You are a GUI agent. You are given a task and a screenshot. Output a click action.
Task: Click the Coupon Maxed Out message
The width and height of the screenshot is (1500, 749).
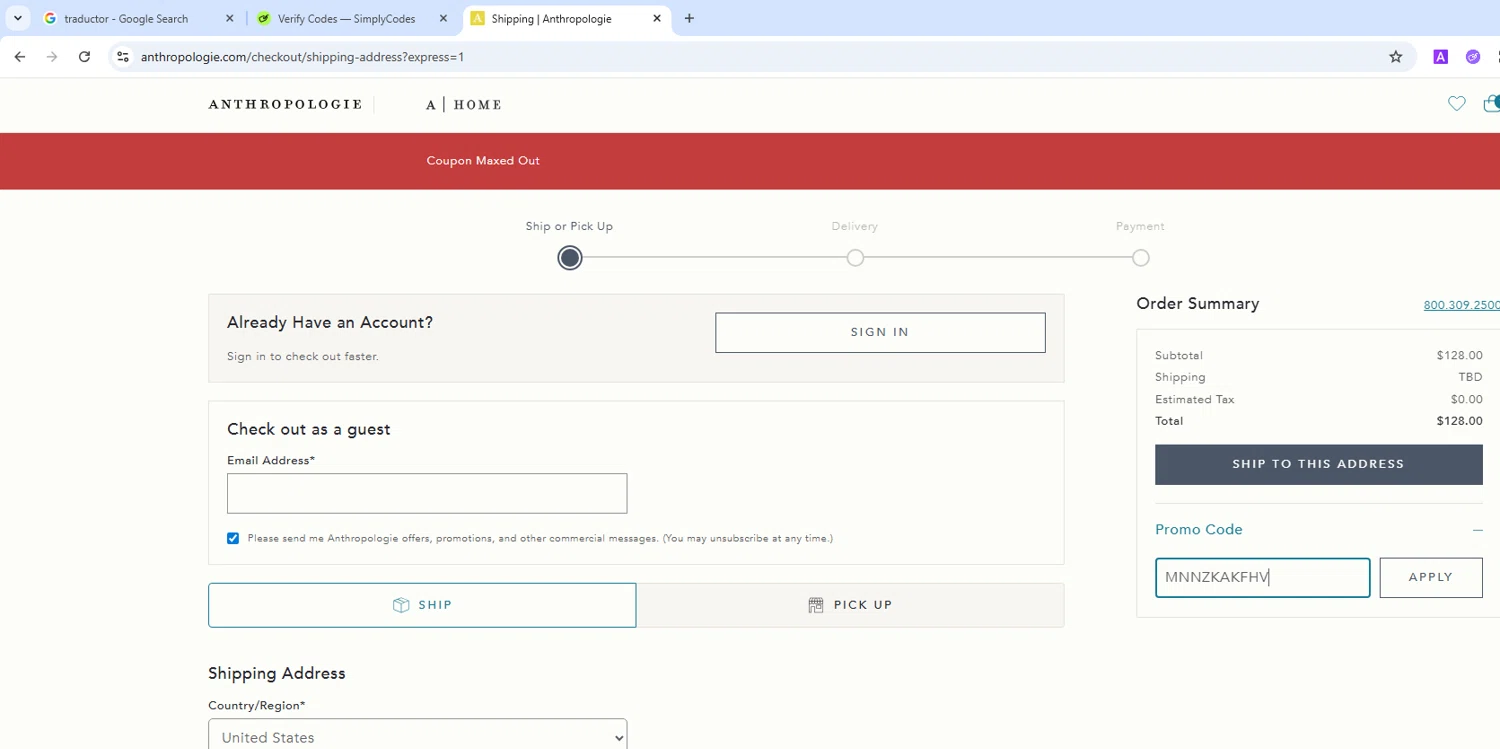[483, 161]
